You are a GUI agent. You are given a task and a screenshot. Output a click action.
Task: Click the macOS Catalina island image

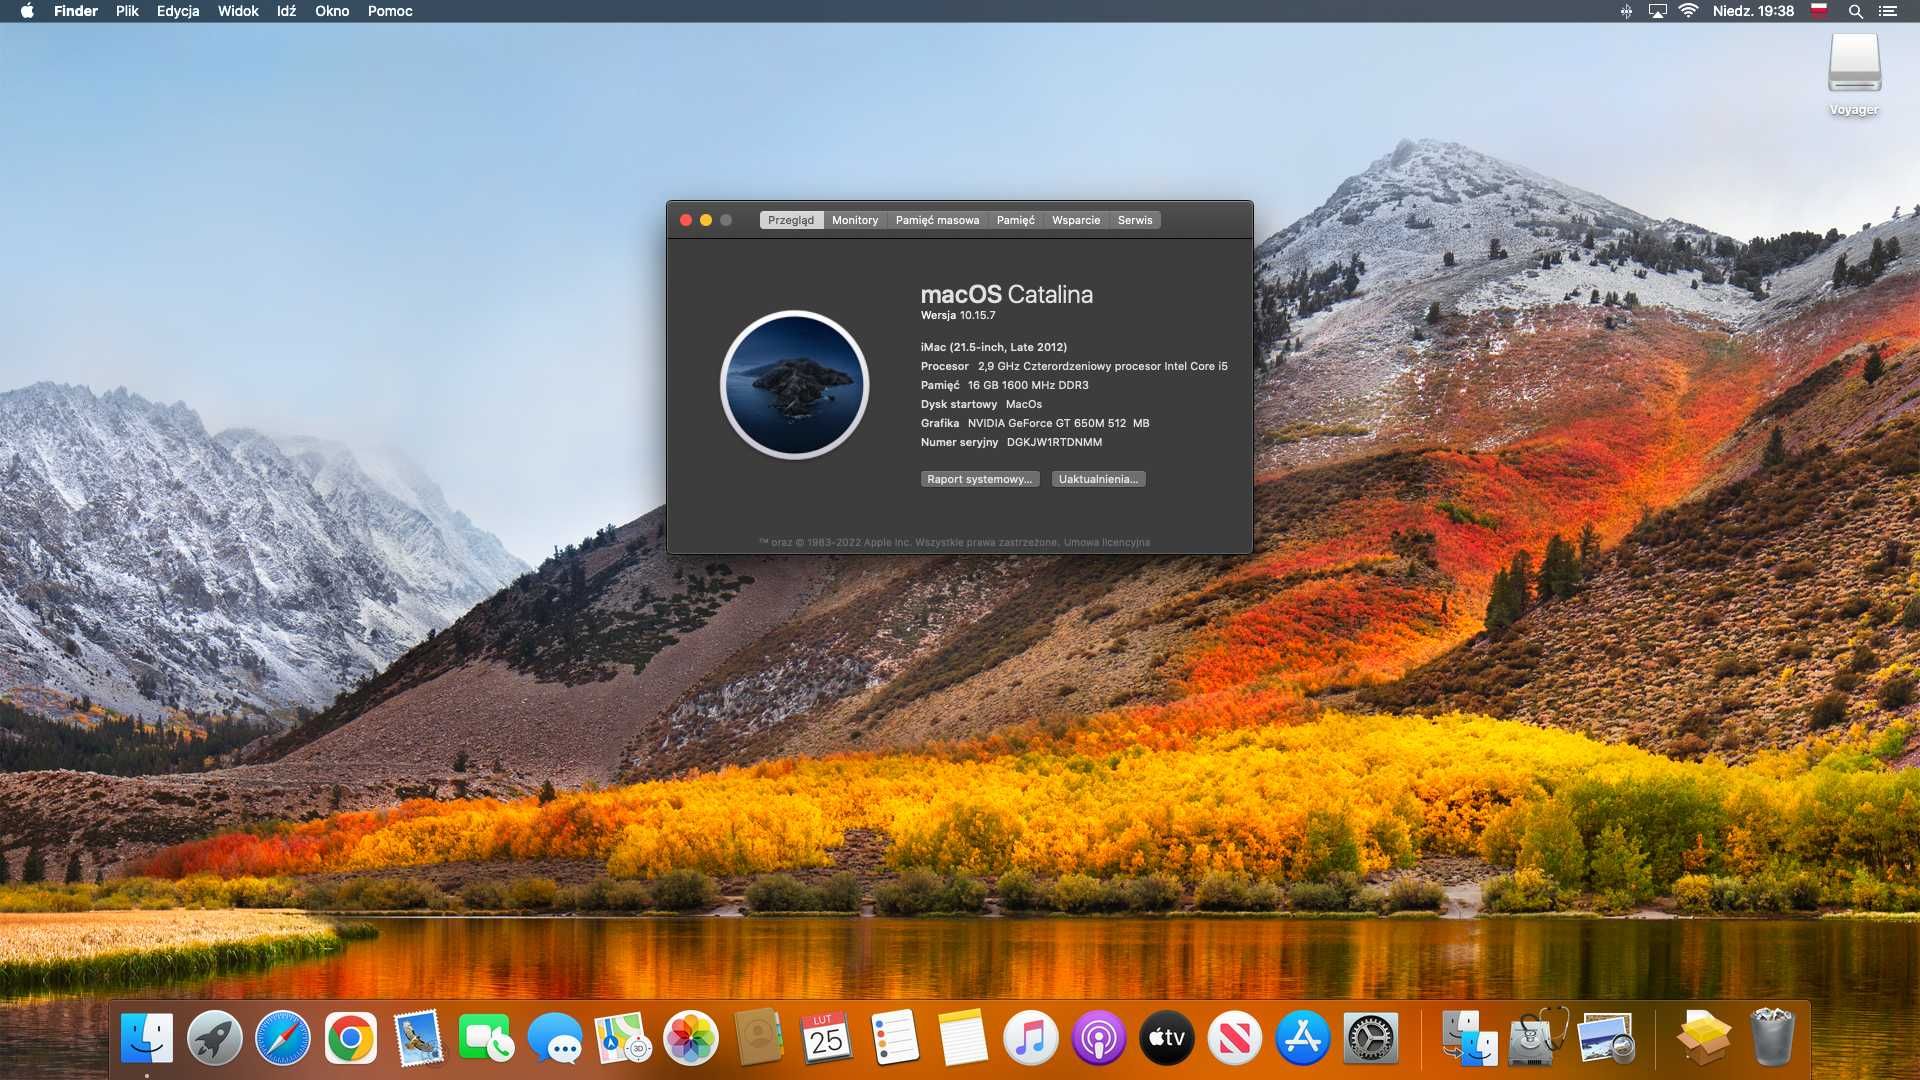coord(794,385)
